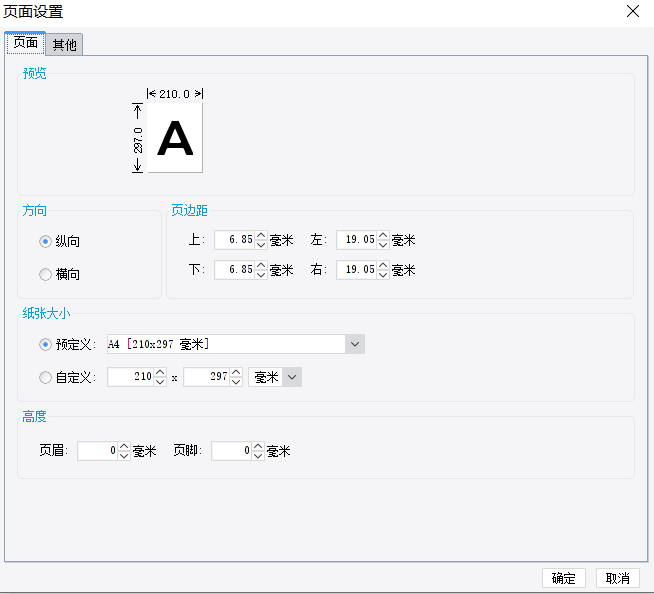Click the 页眉 header height field

(98, 451)
